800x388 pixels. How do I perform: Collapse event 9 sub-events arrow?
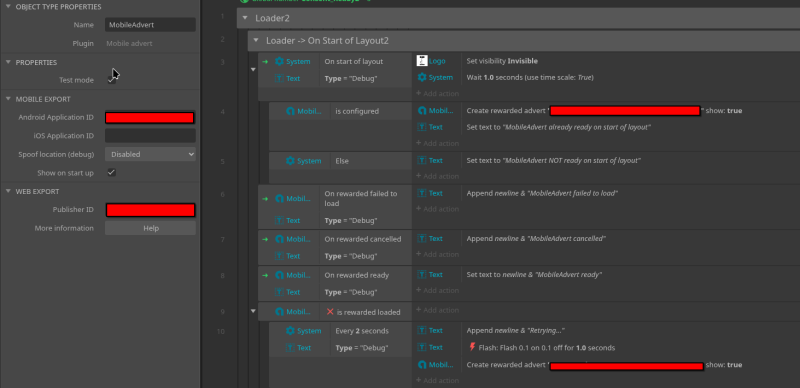pyautogui.click(x=253, y=310)
